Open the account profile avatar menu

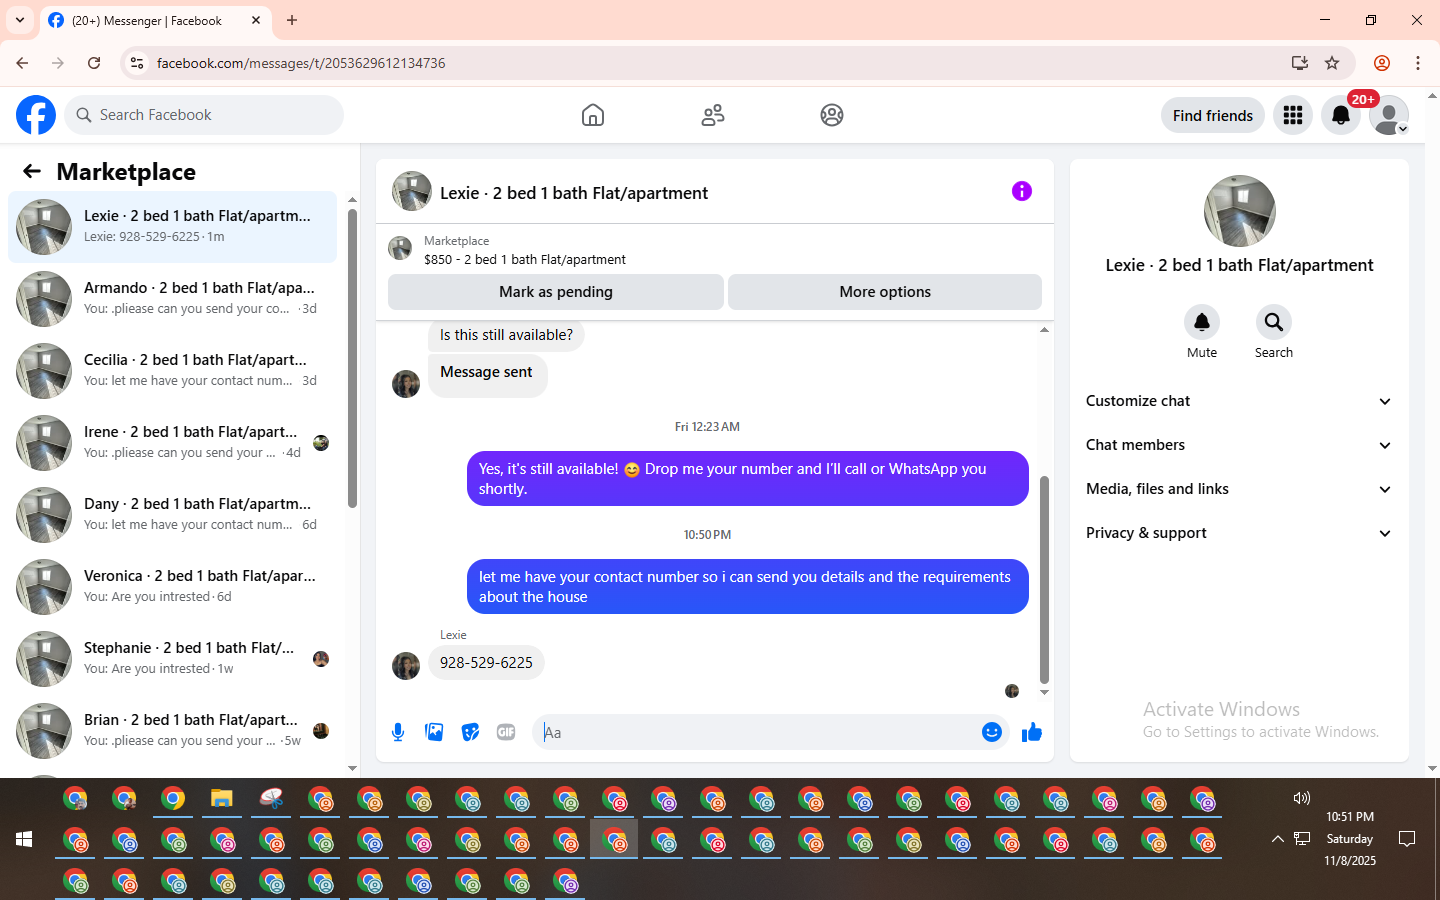tap(1389, 115)
